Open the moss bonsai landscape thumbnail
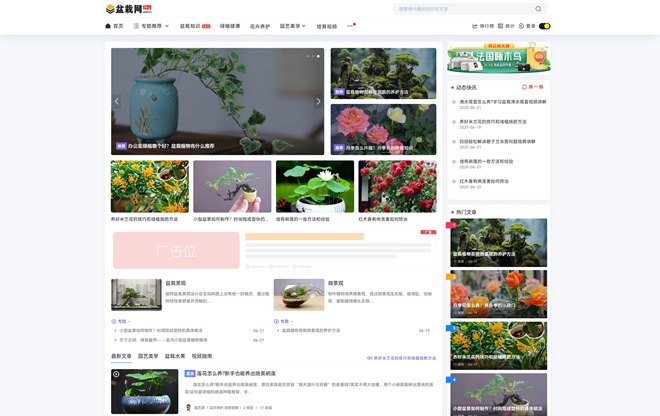Viewport: 660px width, 416px height. tap(383, 73)
